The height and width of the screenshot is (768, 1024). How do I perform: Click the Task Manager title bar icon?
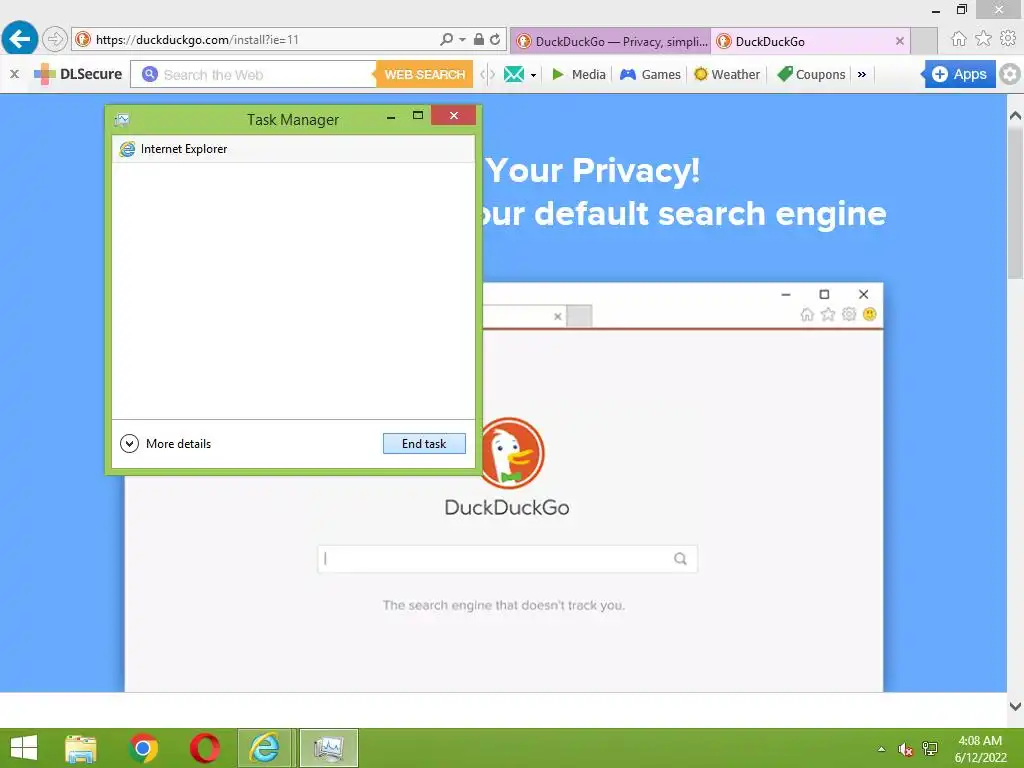[x=121, y=120]
